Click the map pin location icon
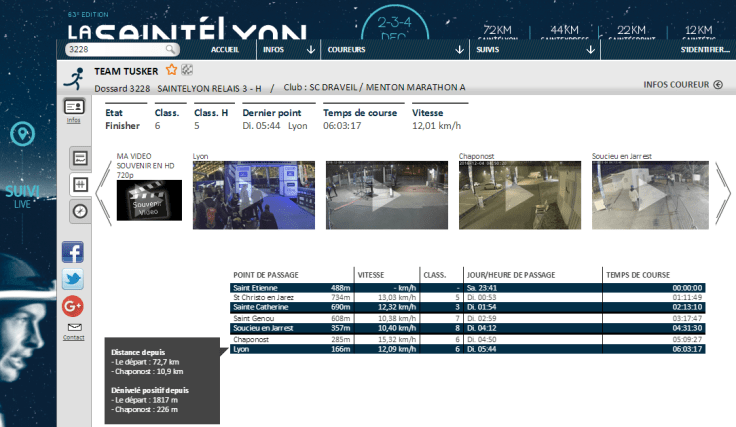 tap(23, 134)
